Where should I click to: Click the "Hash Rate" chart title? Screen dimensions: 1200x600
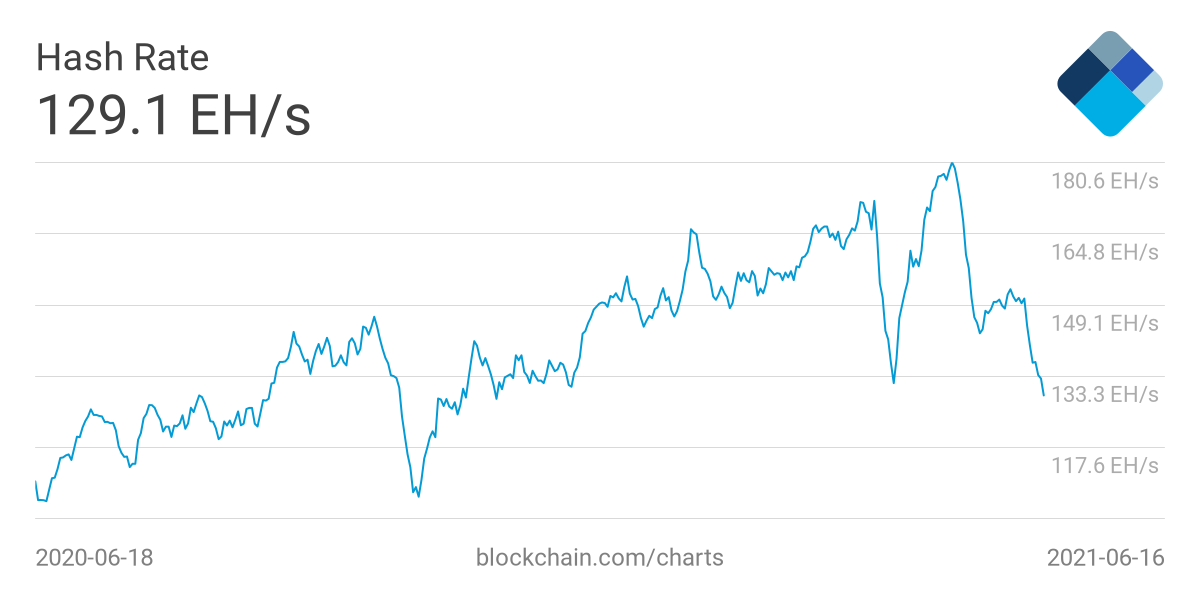coord(122,58)
